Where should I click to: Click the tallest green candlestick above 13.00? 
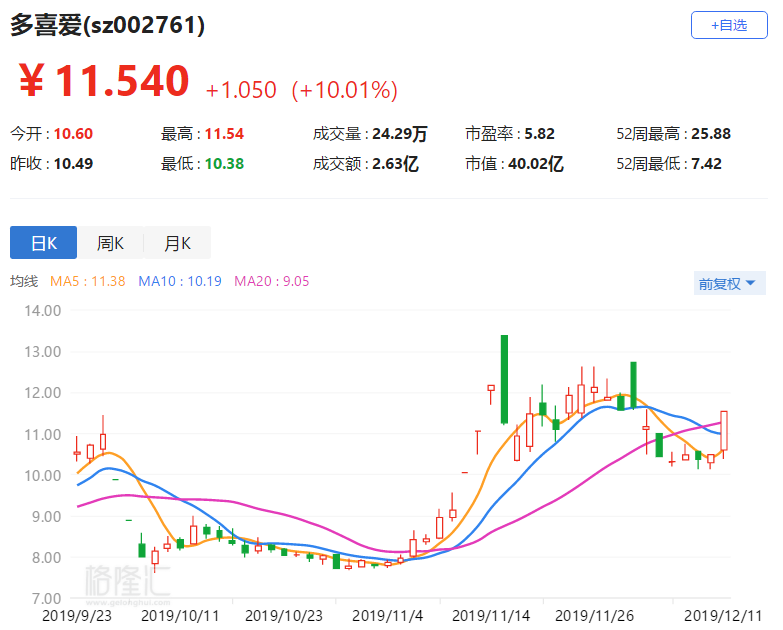click(504, 379)
